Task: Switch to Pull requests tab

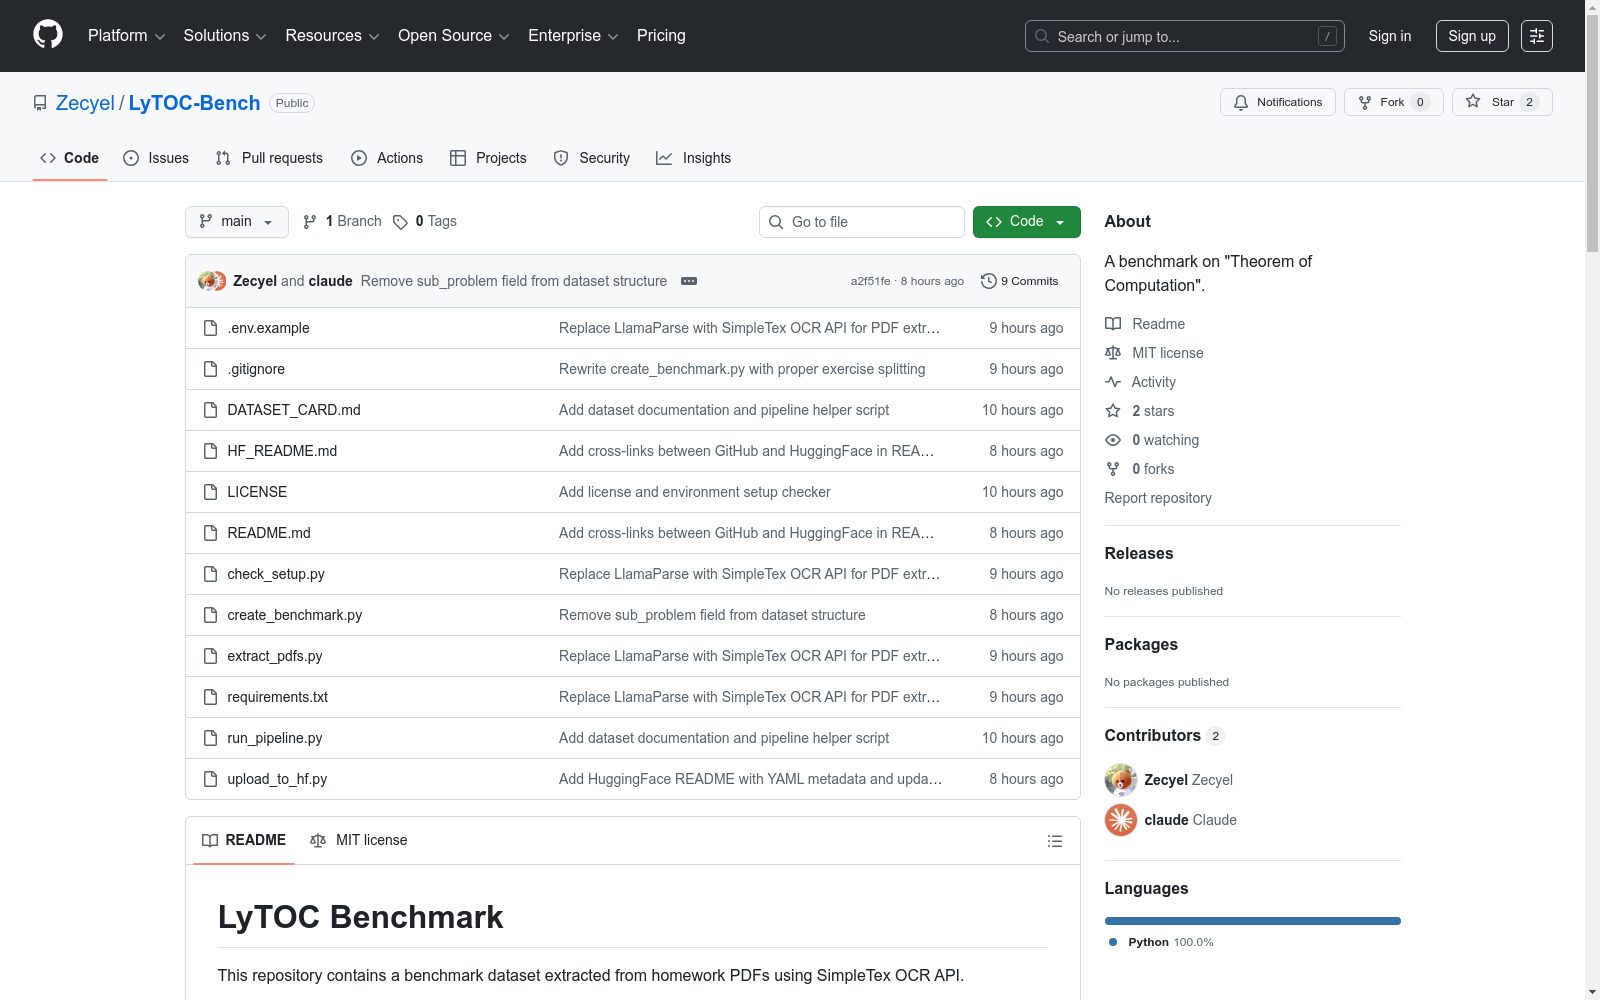Action: click(269, 158)
